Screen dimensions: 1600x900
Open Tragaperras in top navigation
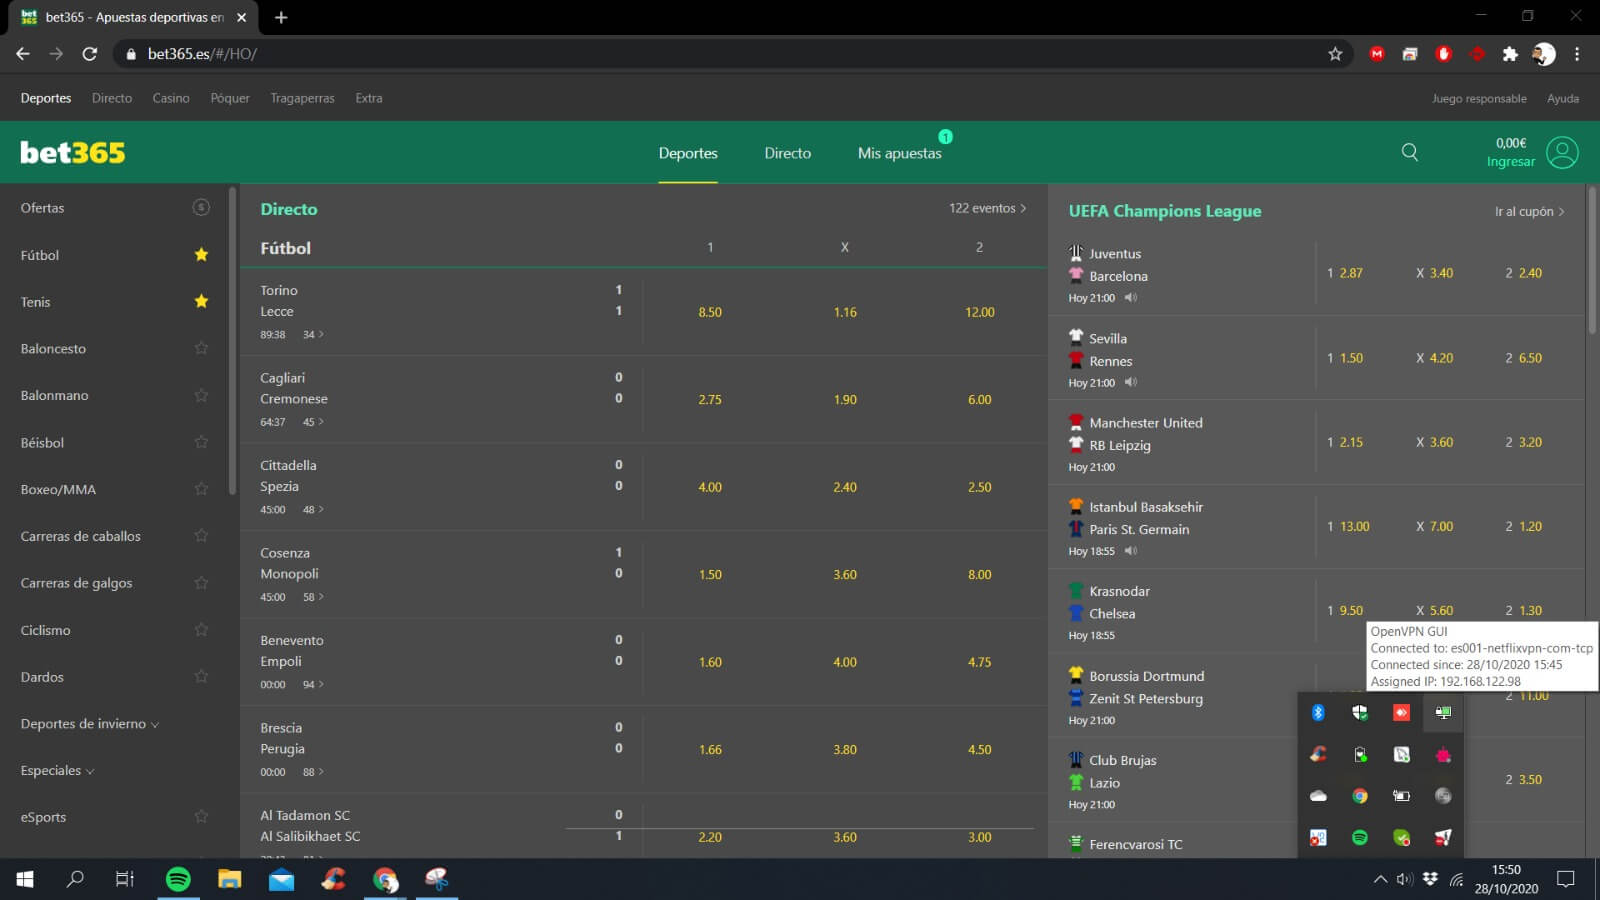pos(302,98)
